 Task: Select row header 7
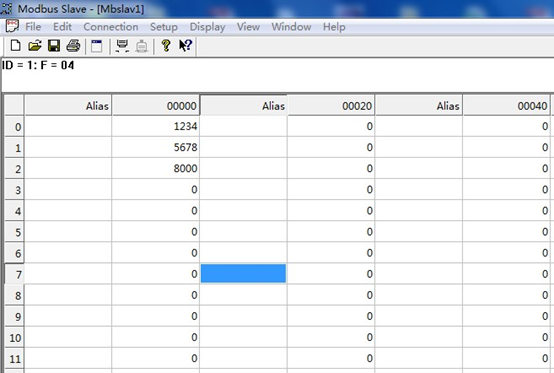[x=14, y=274]
